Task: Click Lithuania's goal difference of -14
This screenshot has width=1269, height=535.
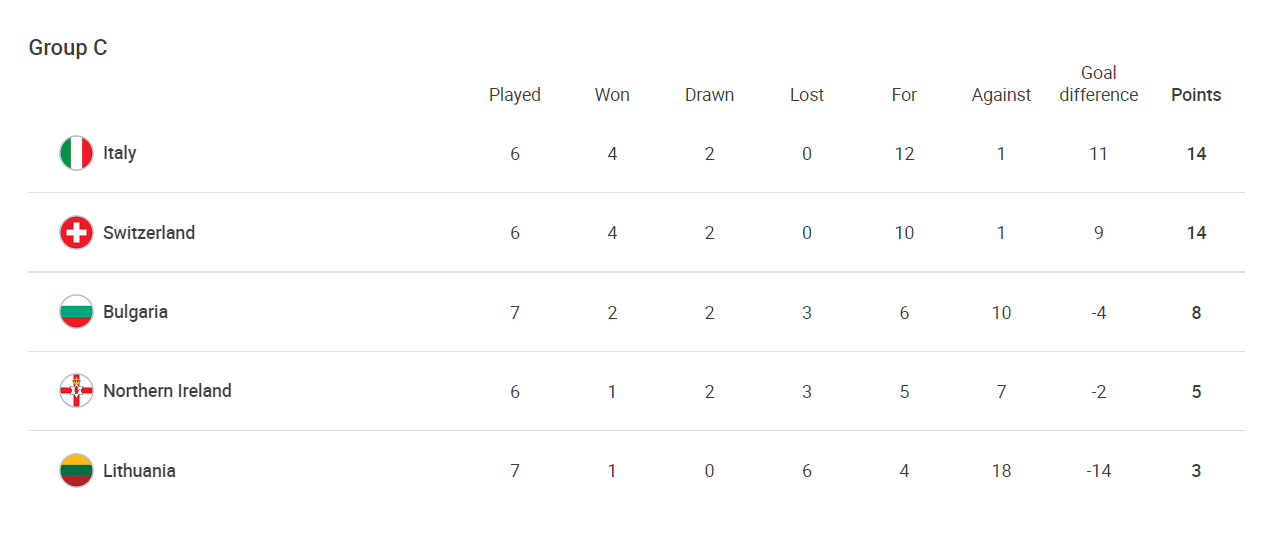Action: tap(1098, 471)
